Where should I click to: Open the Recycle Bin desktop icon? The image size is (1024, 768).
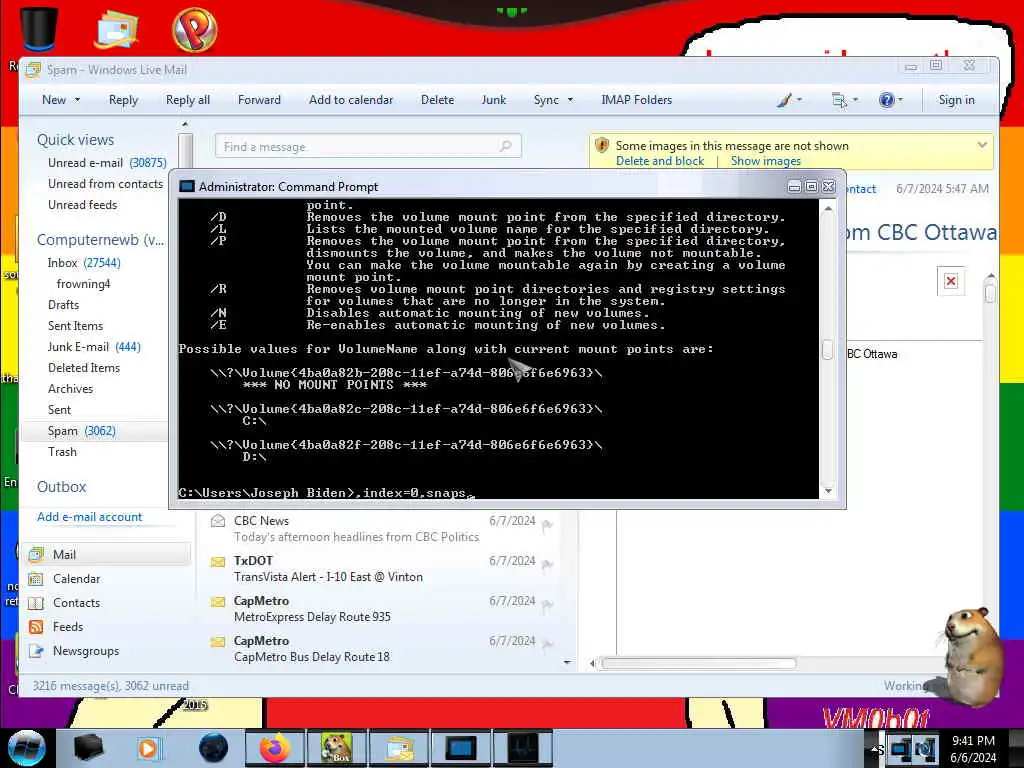pos(39,27)
